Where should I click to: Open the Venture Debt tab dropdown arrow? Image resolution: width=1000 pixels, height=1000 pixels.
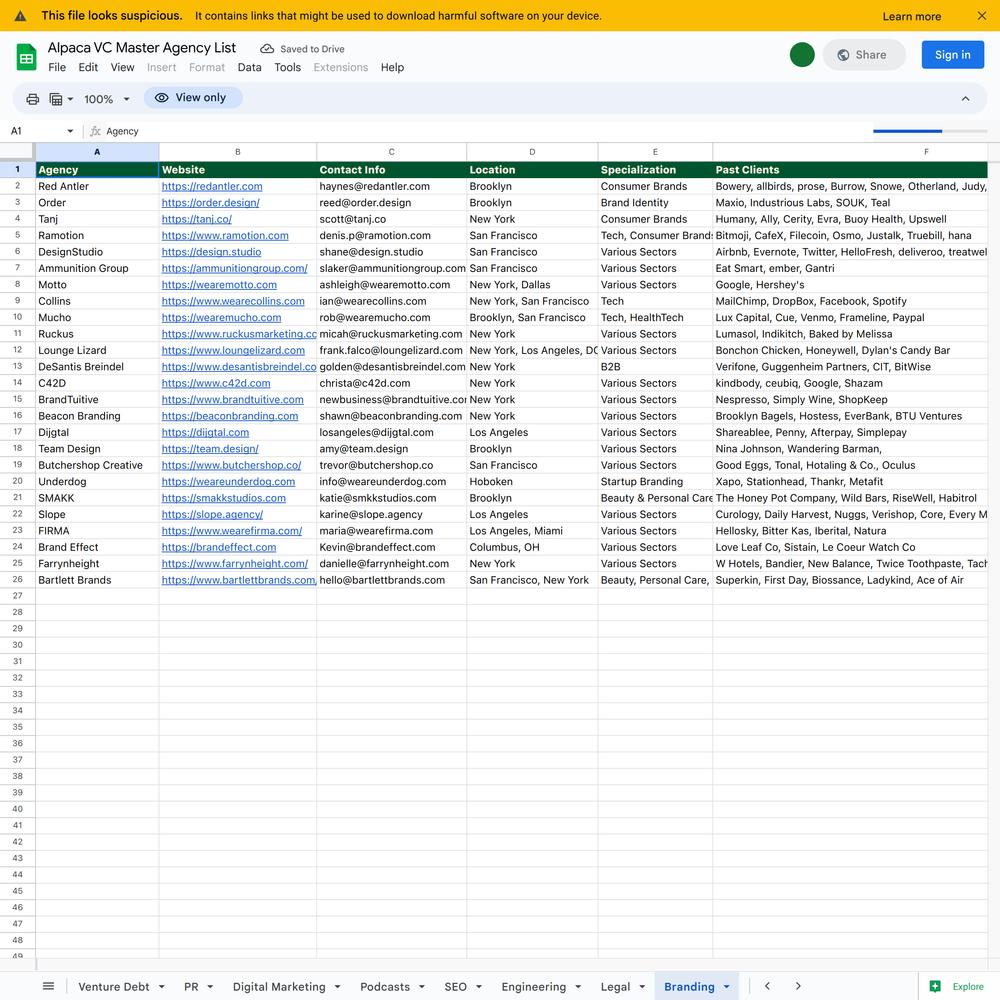tap(162, 987)
